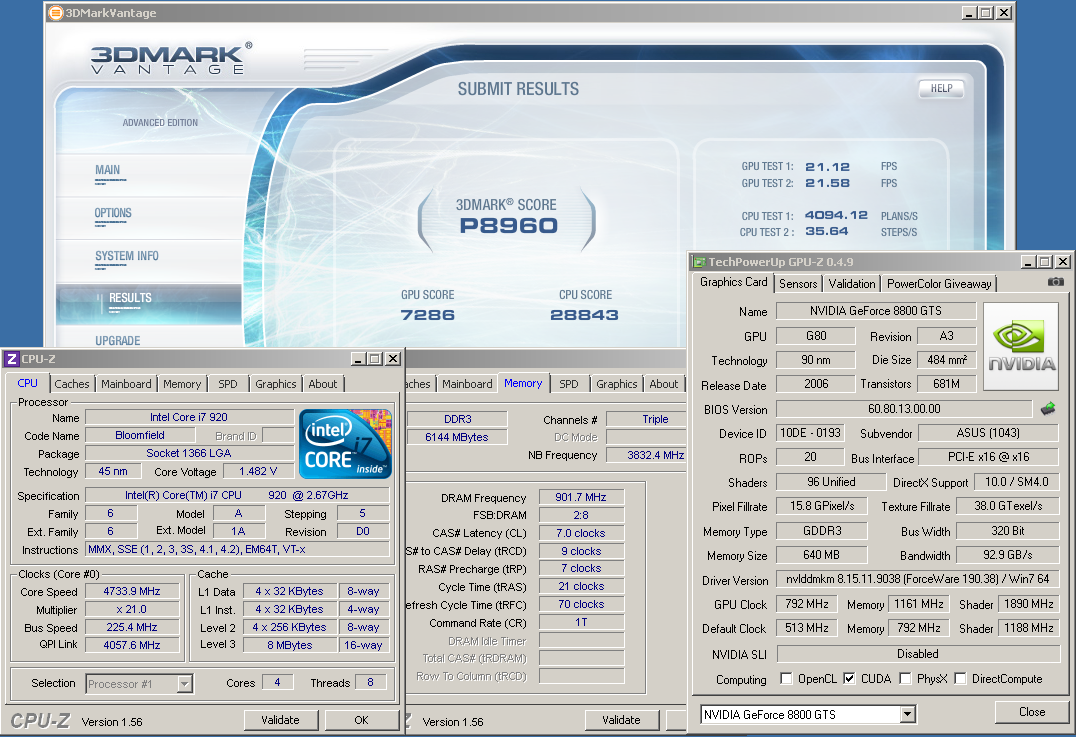Open Graphics tab in rear CPU-Z window

617,384
